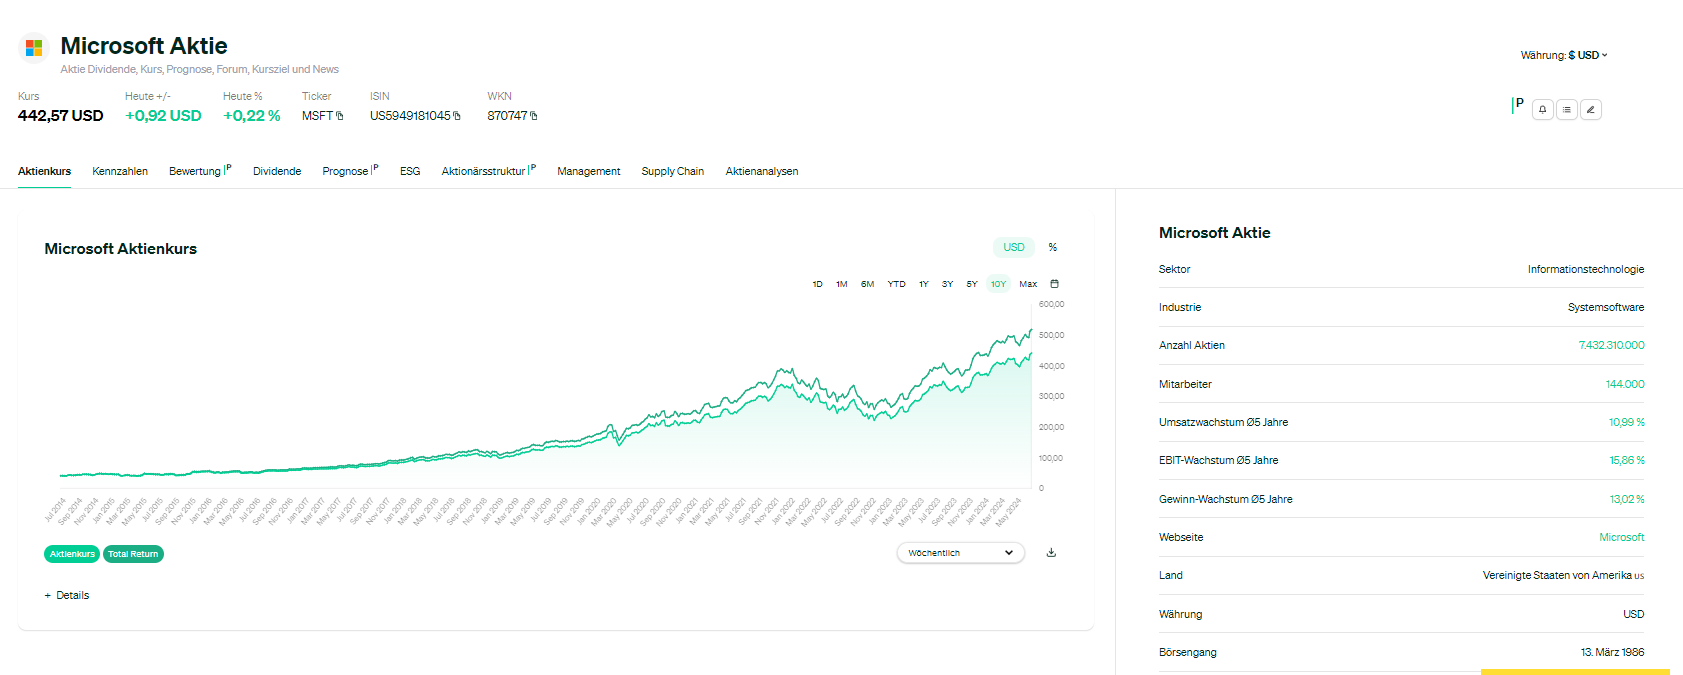The width and height of the screenshot is (1683, 675).
Task: Switch chart display to USD
Action: [x=1014, y=247]
